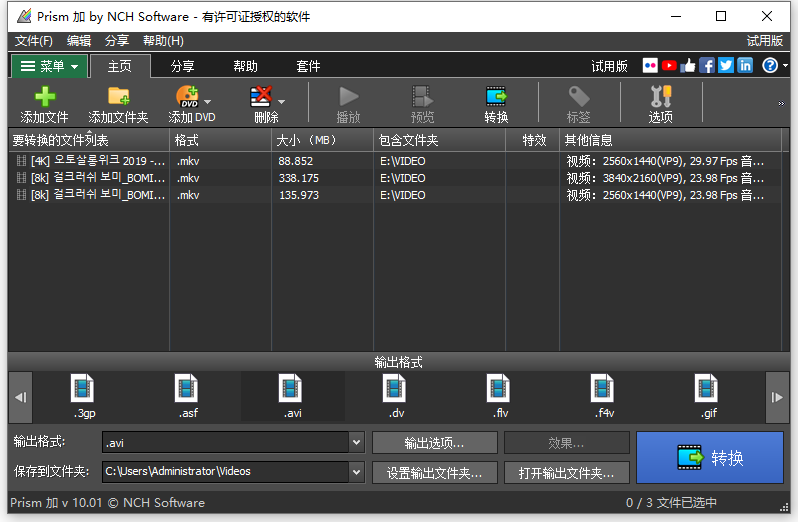Click the Delete (删除) toolbar icon
Screen dimensions: 798x522
coord(261,96)
